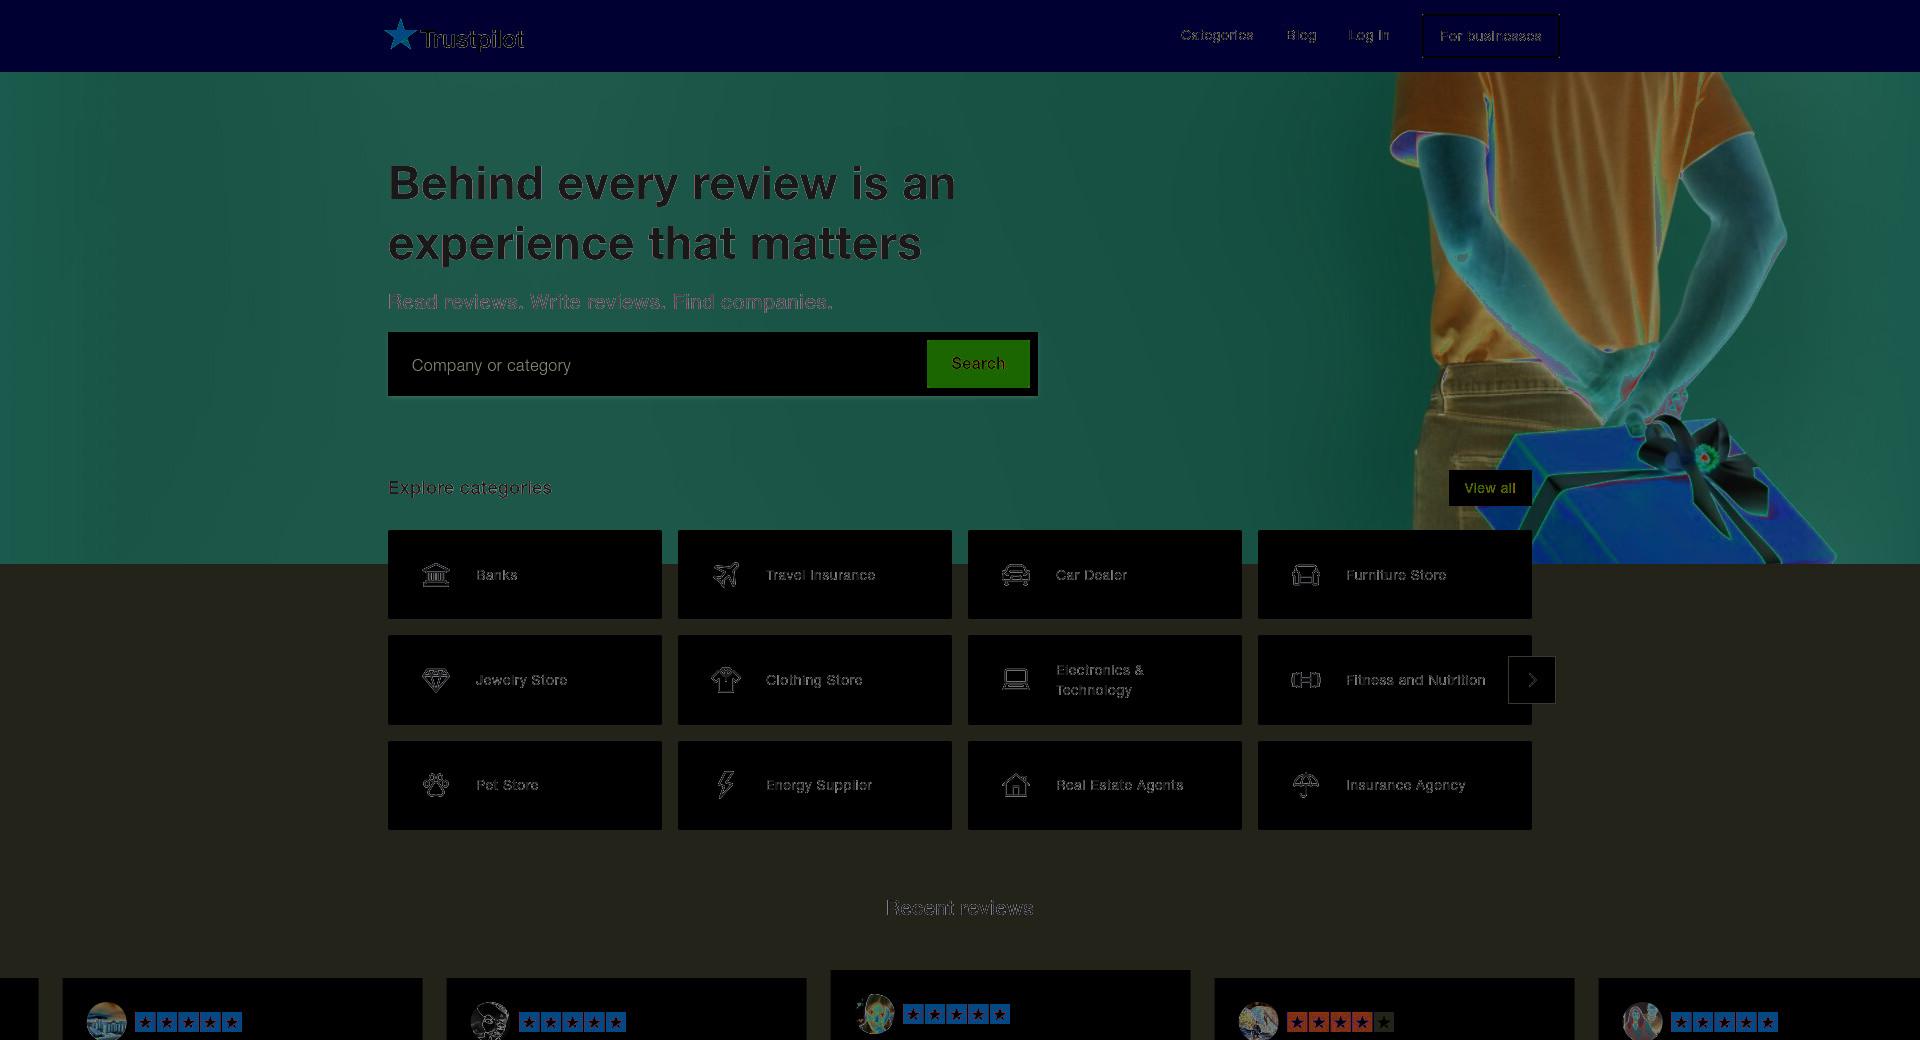
Task: Click the Car Dealer car icon
Action: 1016,575
